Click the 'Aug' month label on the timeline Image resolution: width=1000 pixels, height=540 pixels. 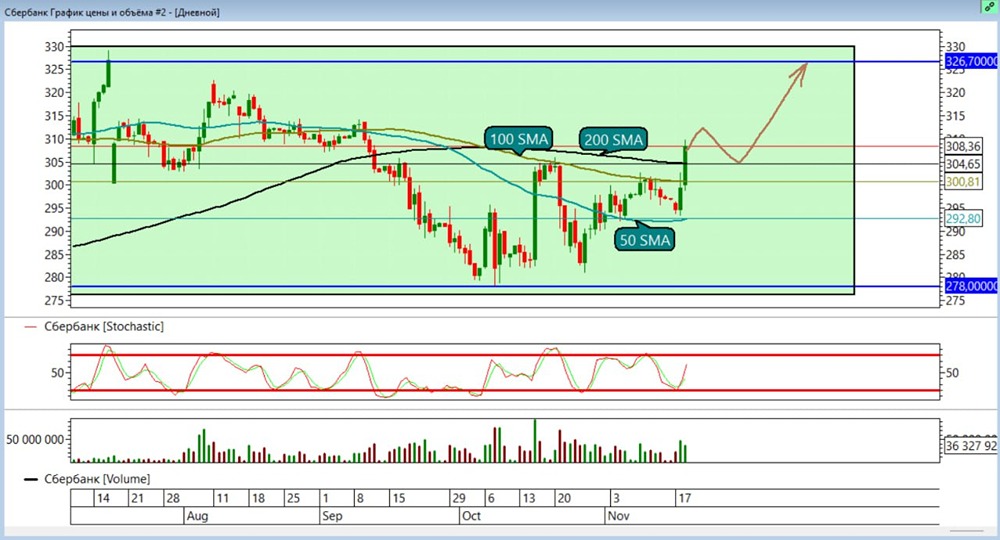pos(197,516)
